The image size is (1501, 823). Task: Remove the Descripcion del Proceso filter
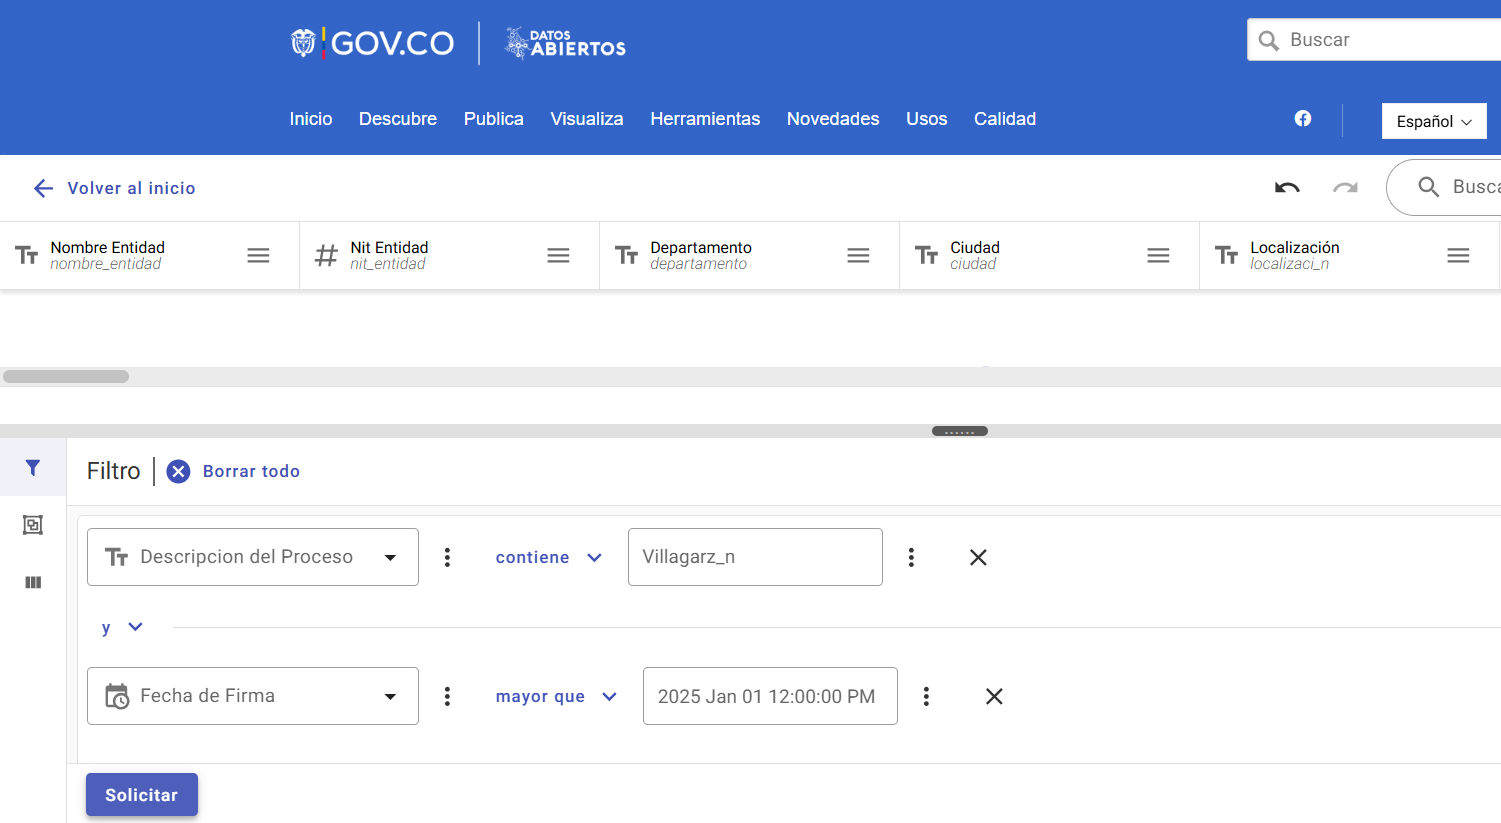(978, 557)
